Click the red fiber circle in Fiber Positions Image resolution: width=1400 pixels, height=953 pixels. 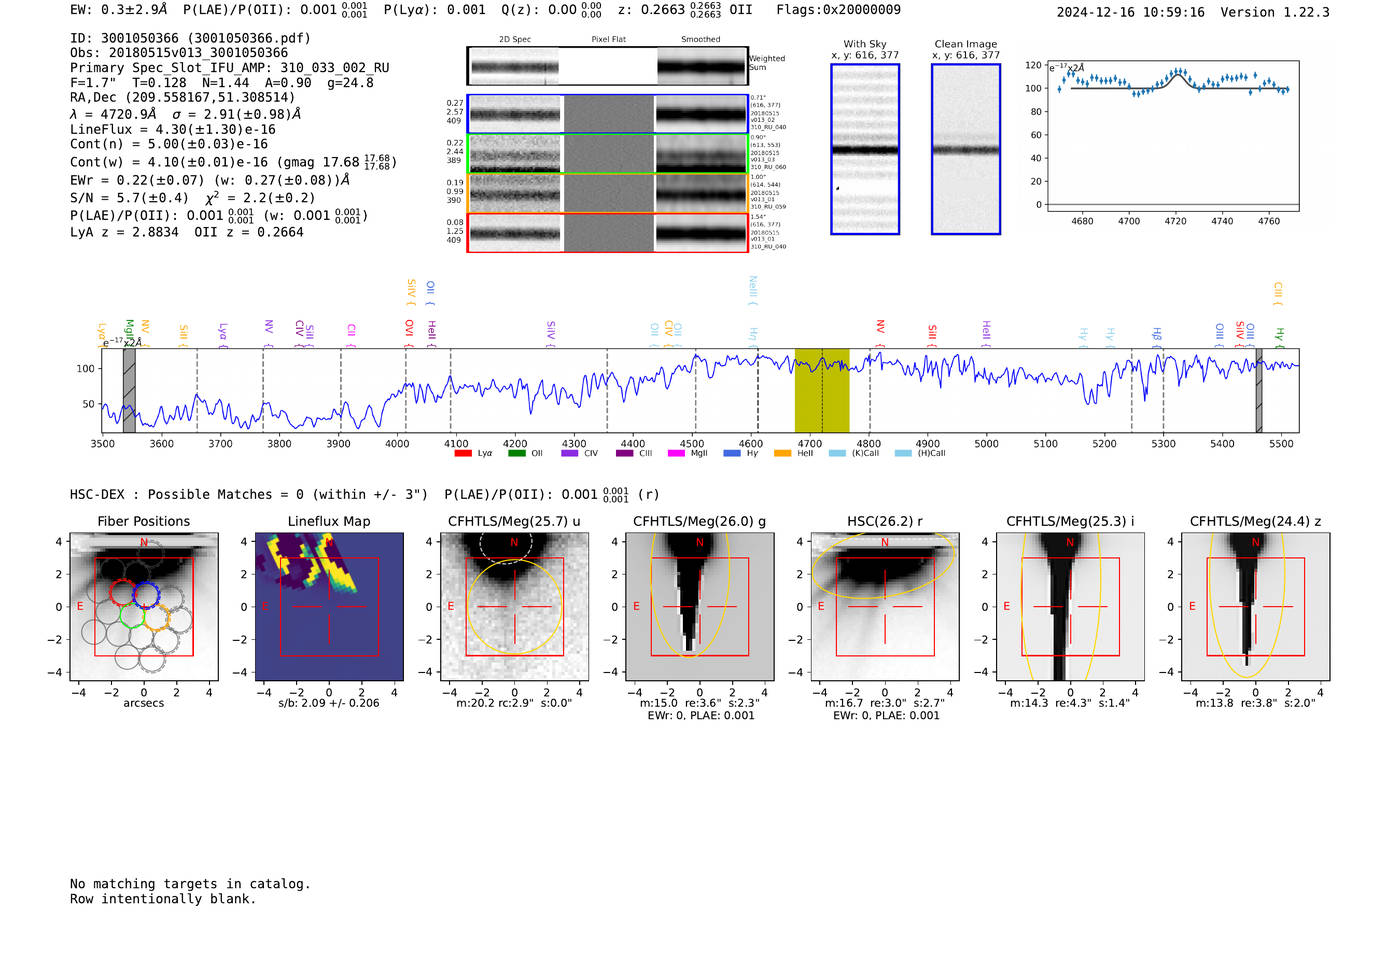click(122, 591)
